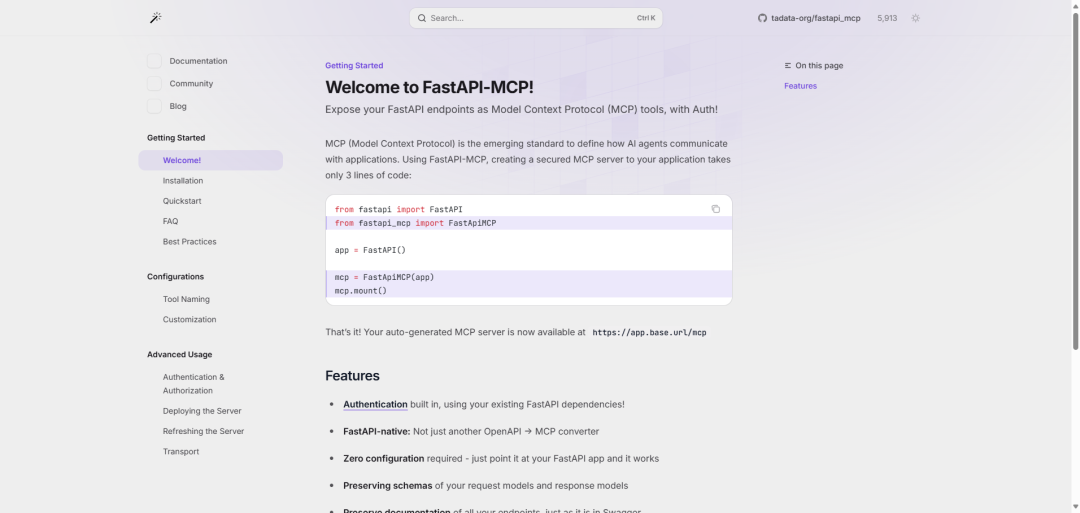The height and width of the screenshot is (513, 1080).
Task: Click the Blog icon box
Action: pyautogui.click(x=154, y=106)
